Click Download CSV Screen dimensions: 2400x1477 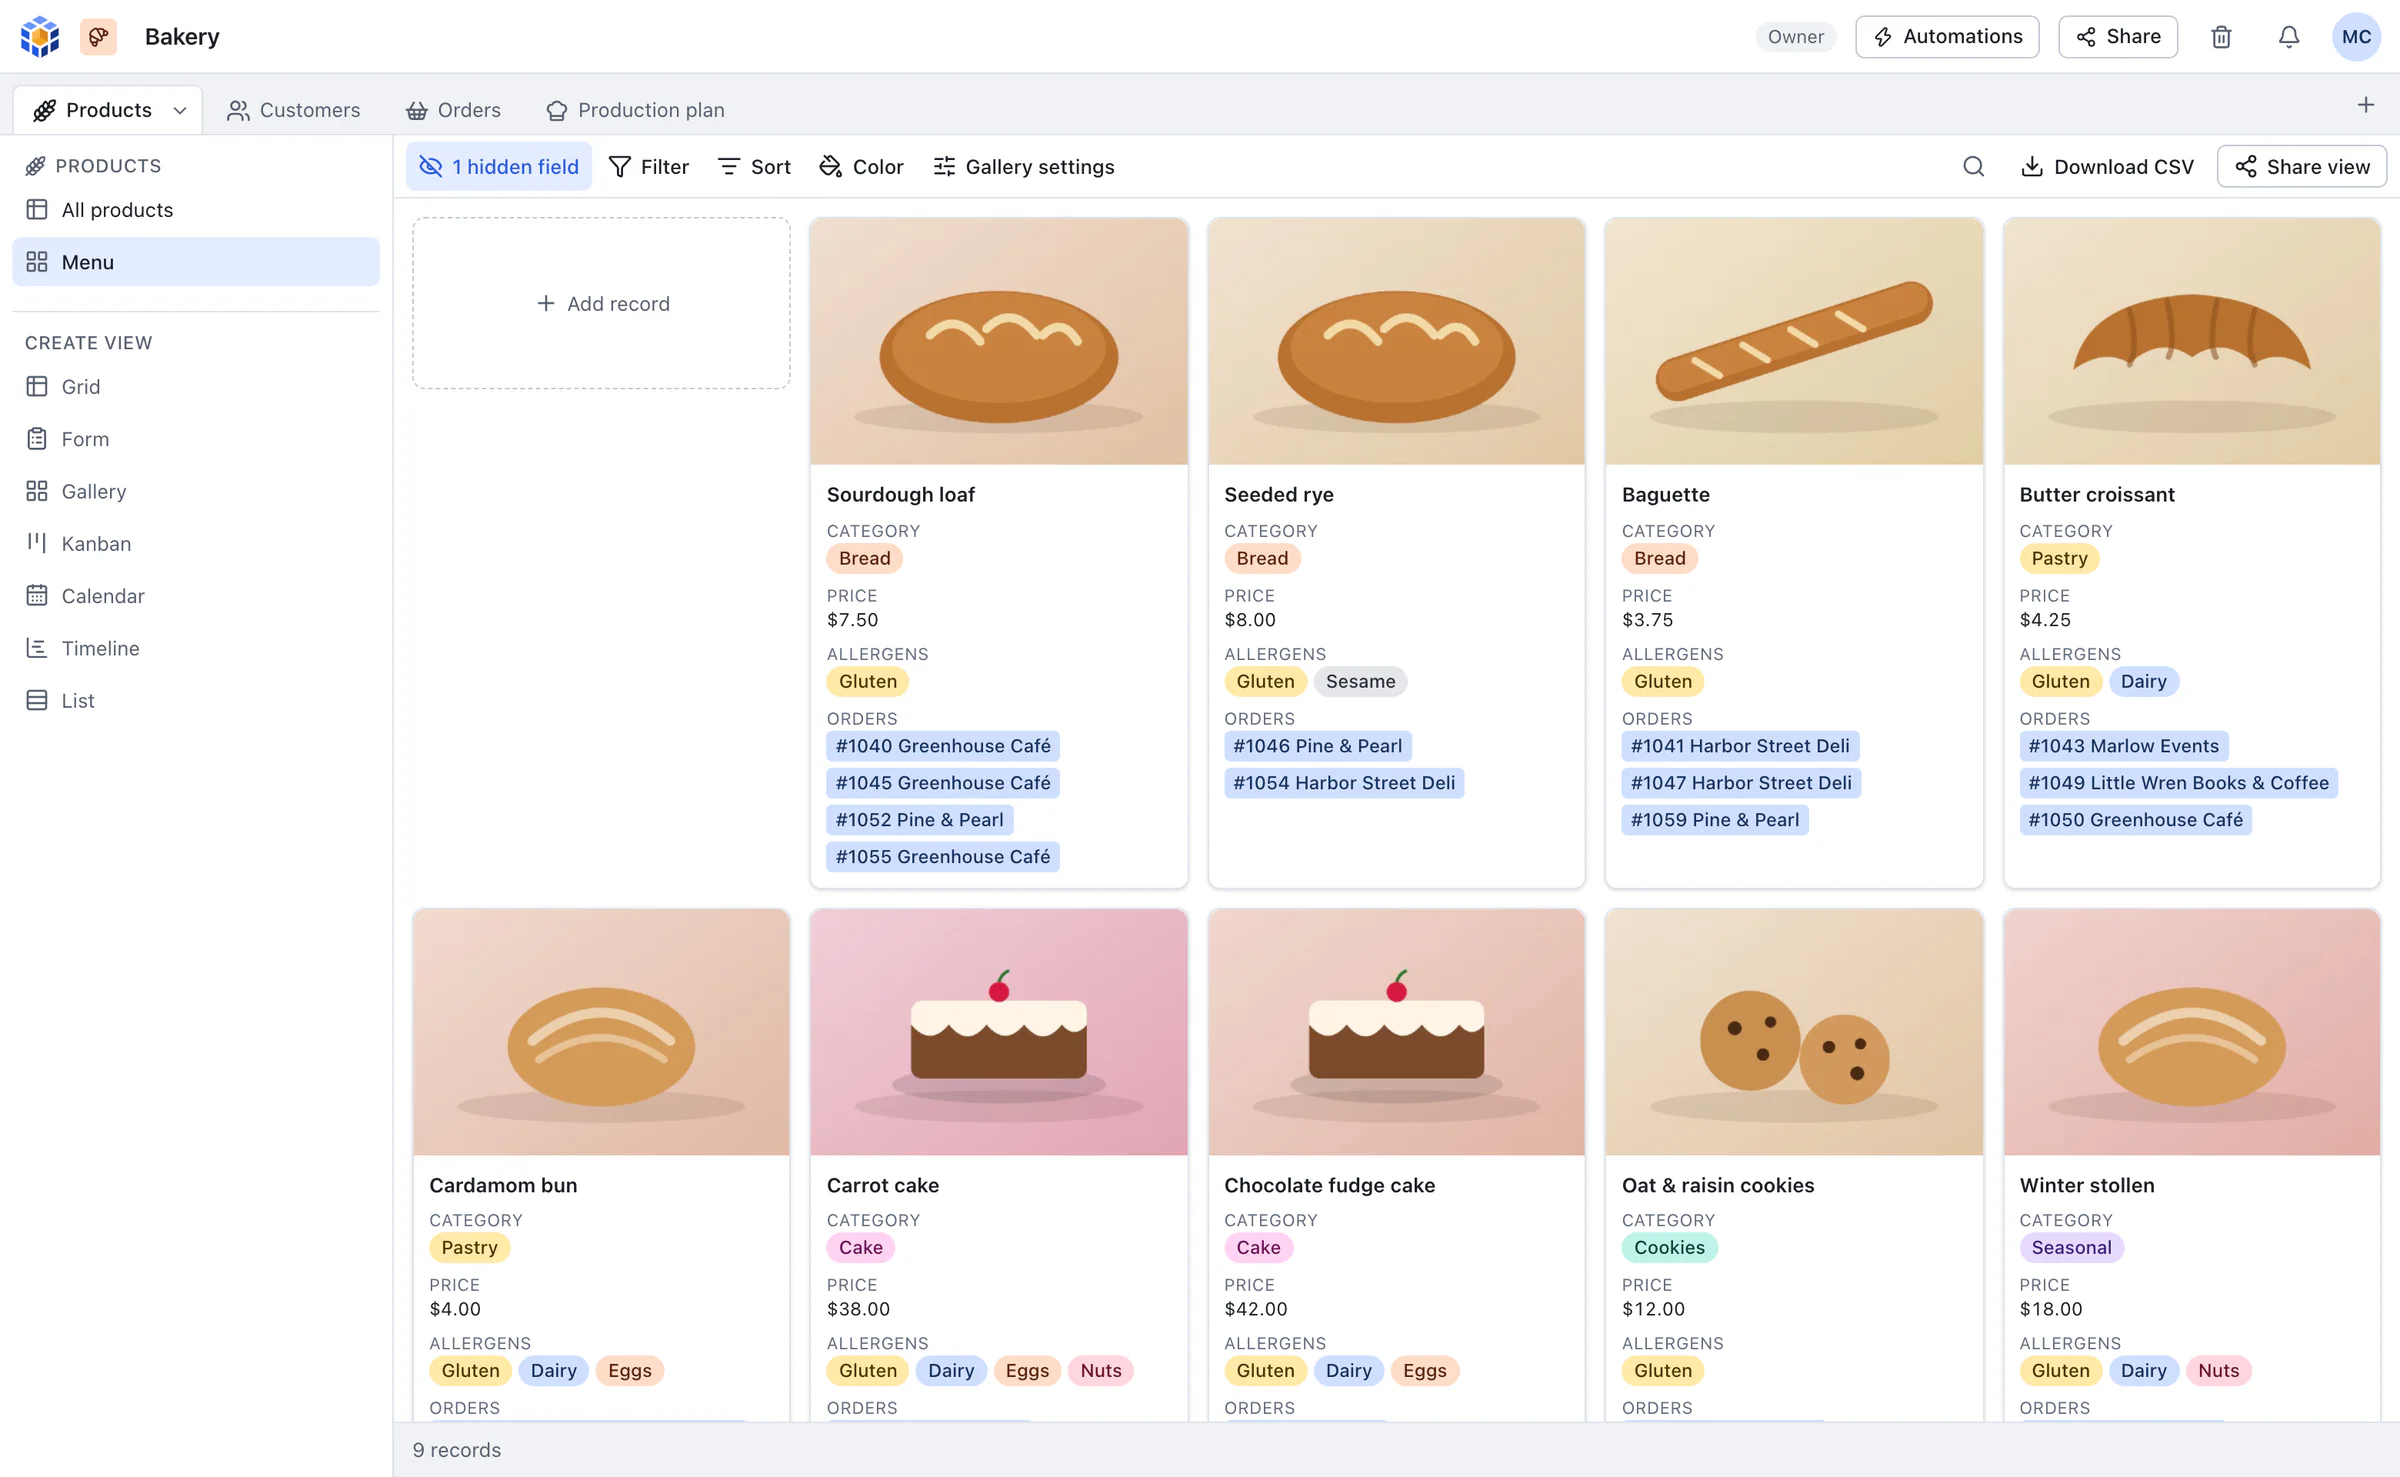tap(2107, 167)
